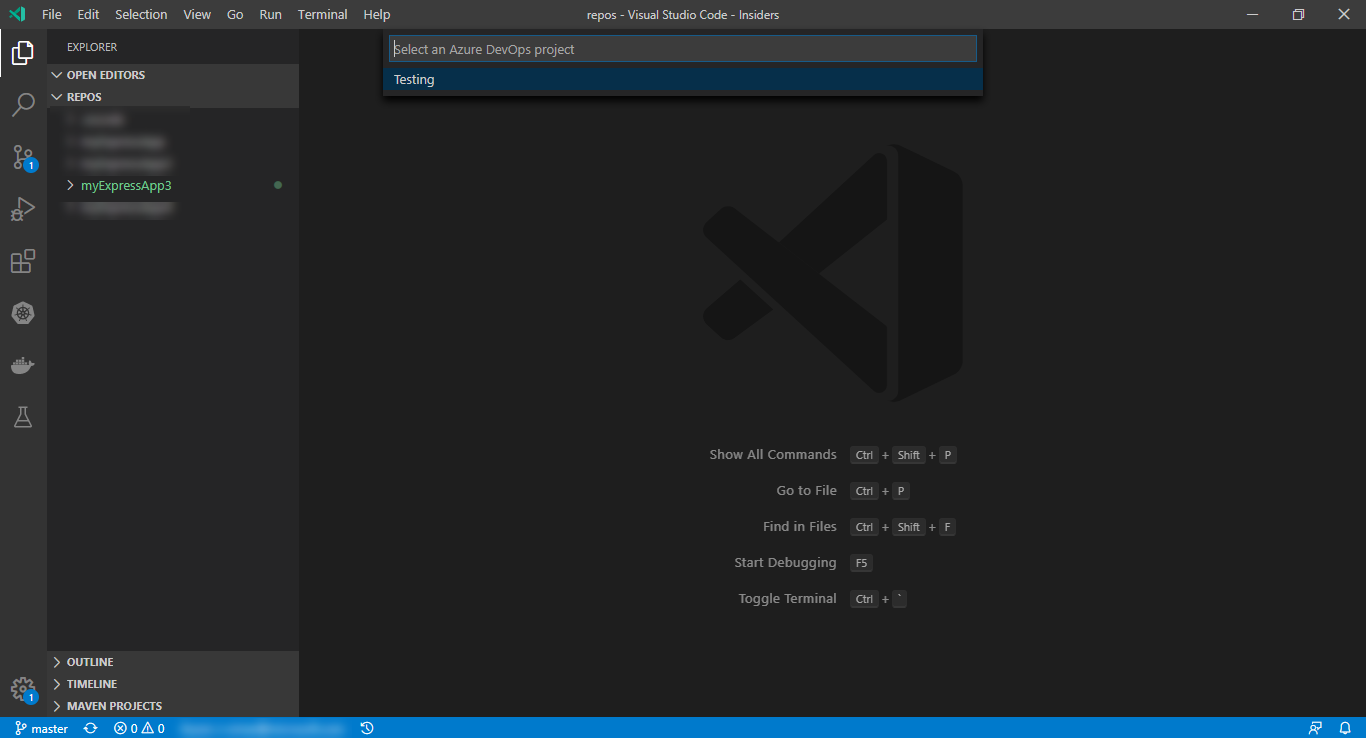
Task: Open the Help menu
Action: (x=377, y=15)
